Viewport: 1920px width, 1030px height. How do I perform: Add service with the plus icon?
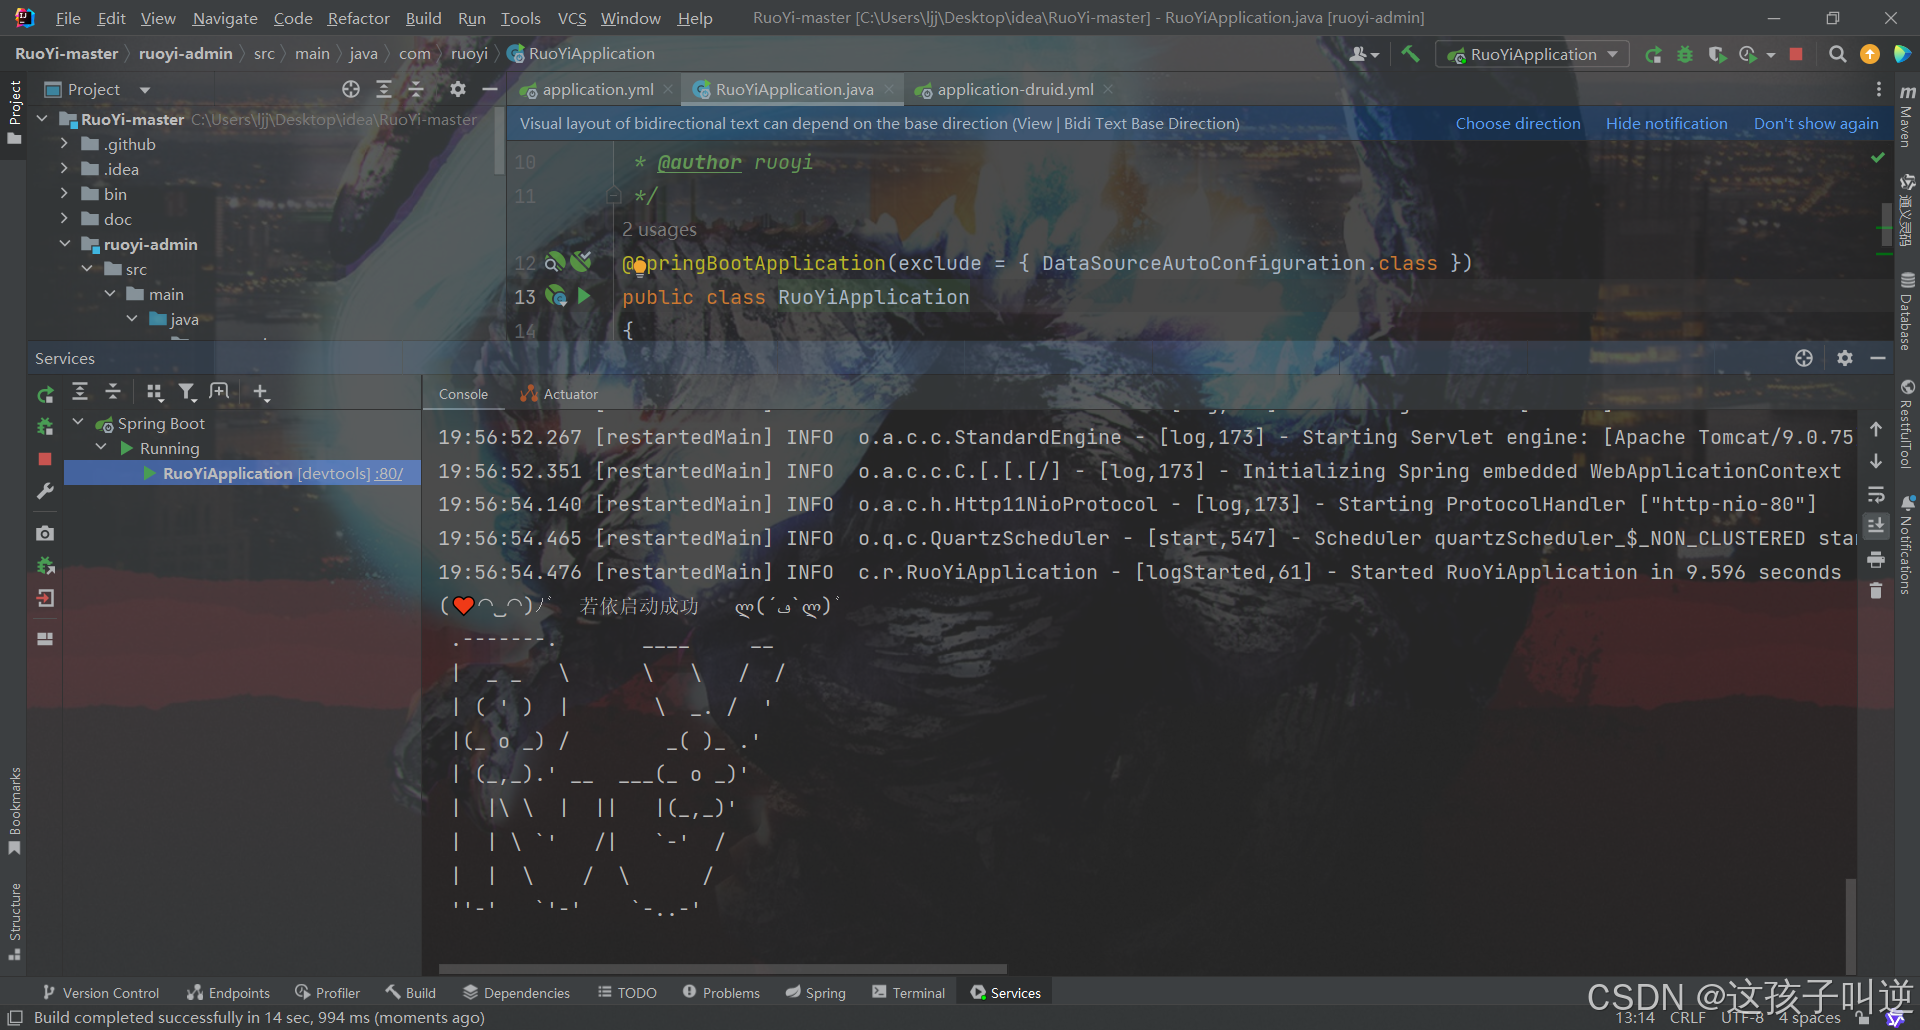261,392
